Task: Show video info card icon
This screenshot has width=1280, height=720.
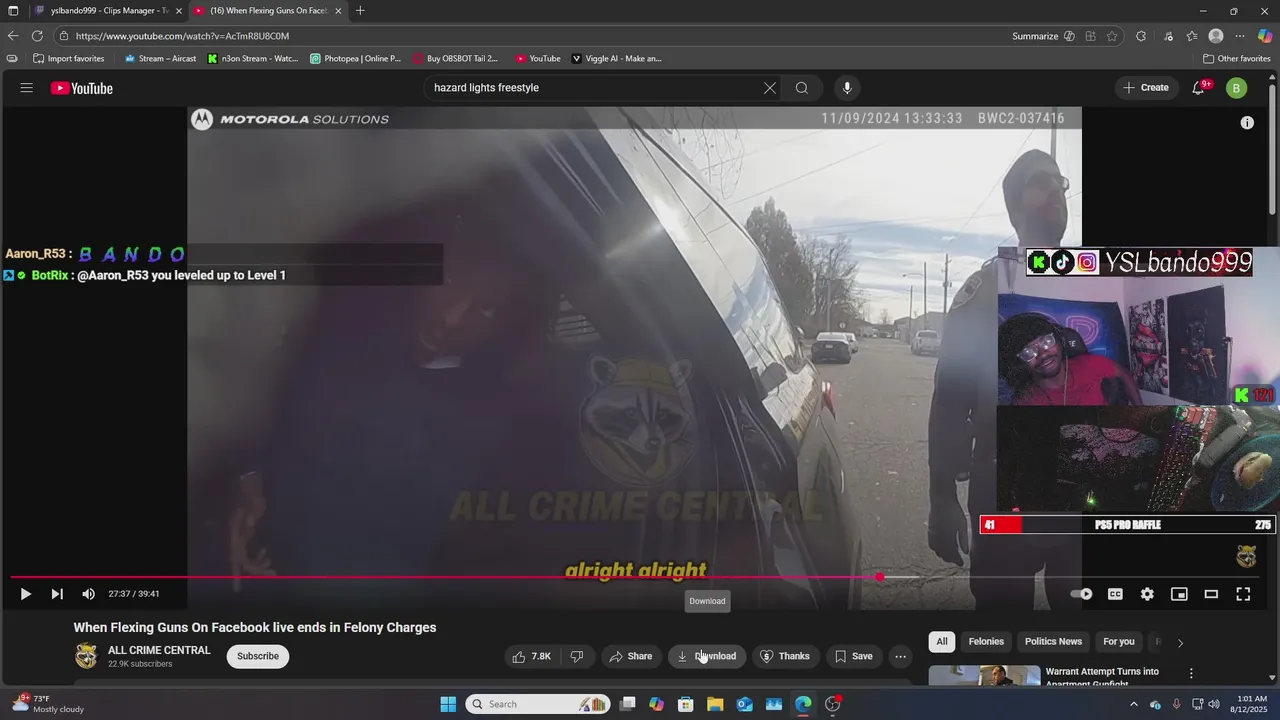Action: coord(1247,123)
